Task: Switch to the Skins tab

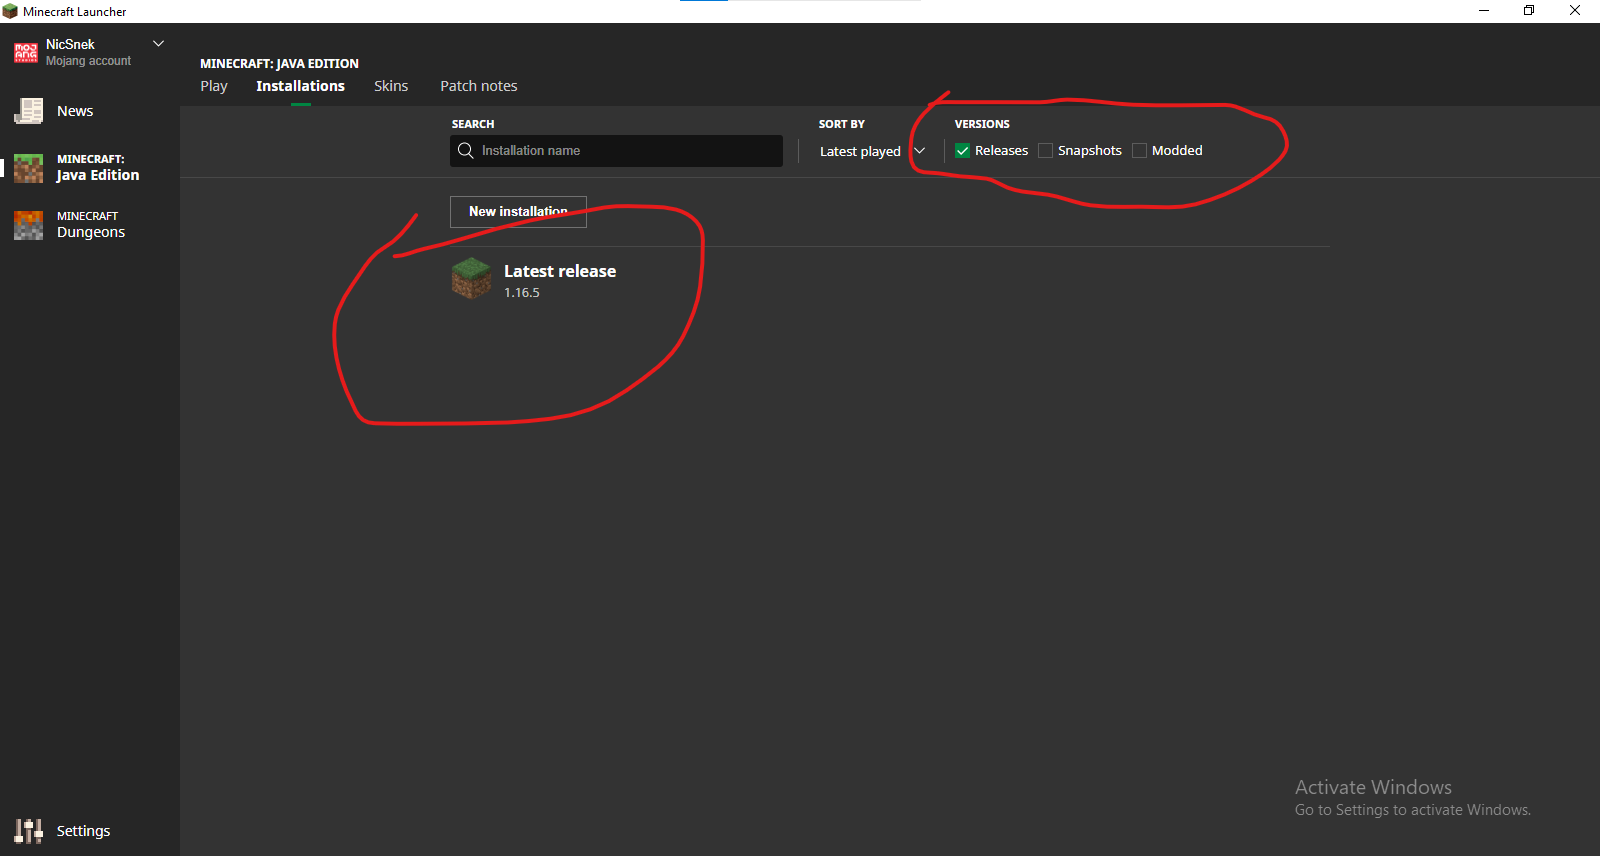Action: click(x=391, y=86)
